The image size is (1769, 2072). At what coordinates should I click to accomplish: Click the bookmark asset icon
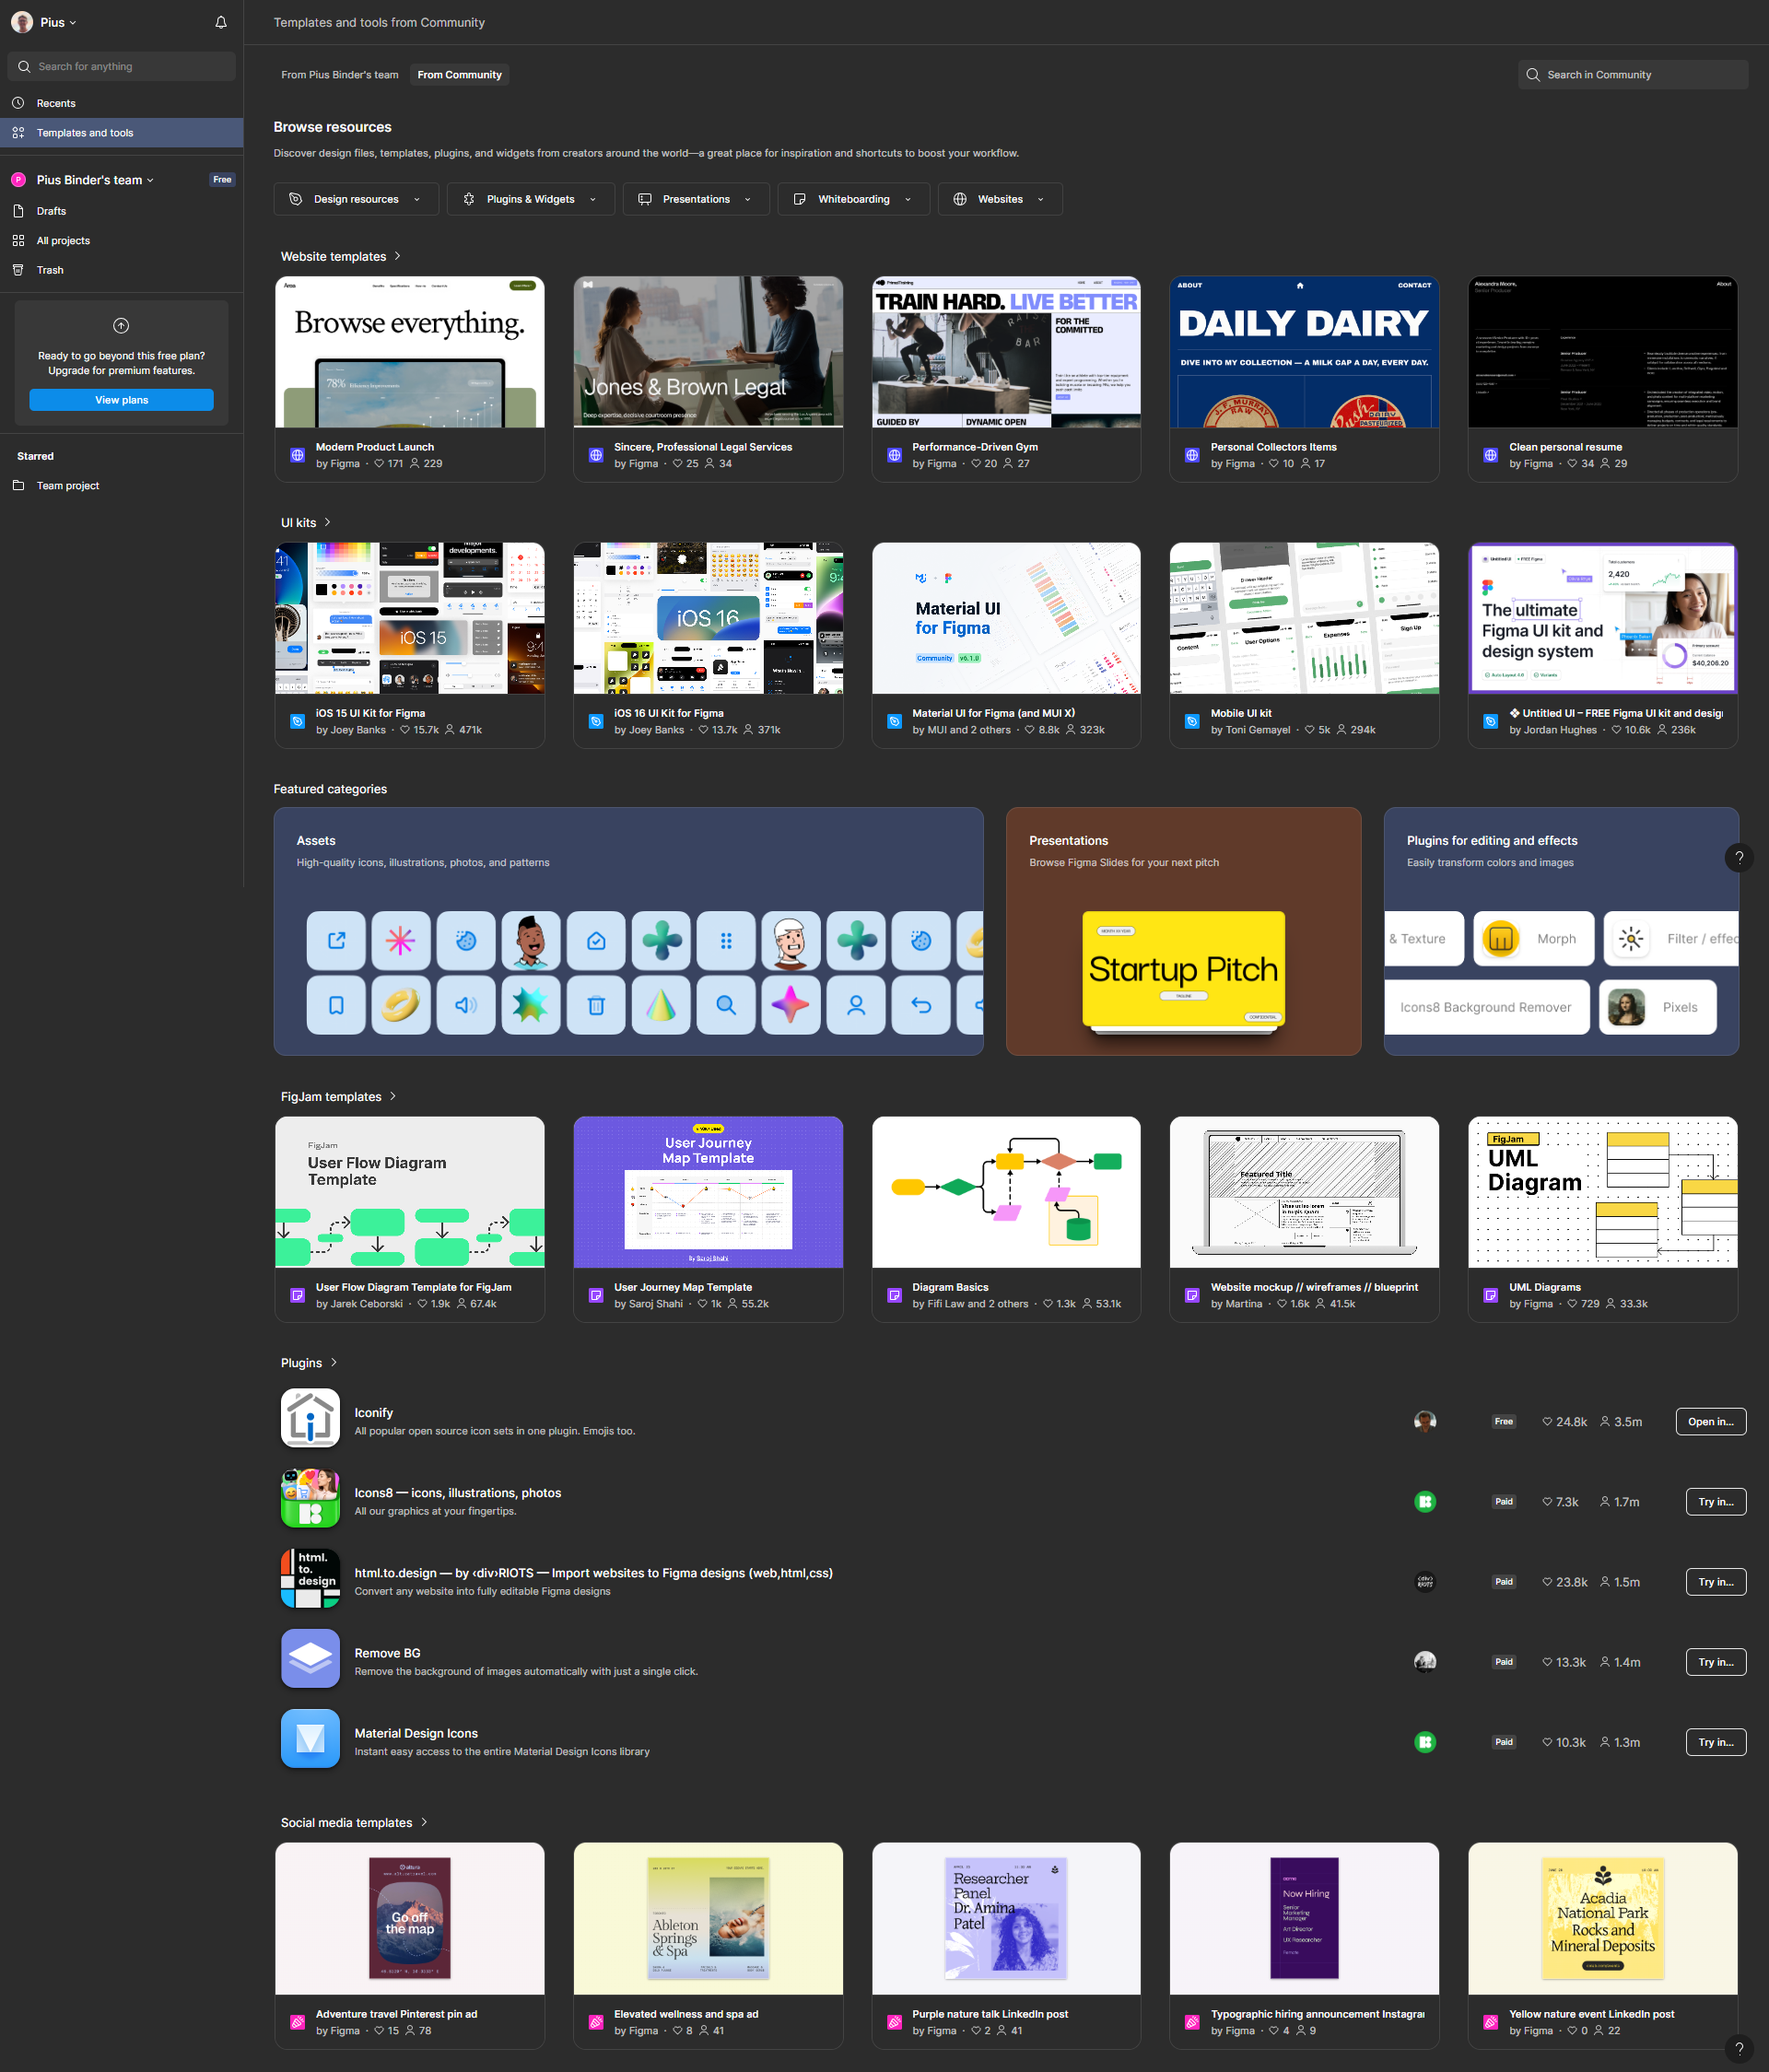coord(337,1005)
